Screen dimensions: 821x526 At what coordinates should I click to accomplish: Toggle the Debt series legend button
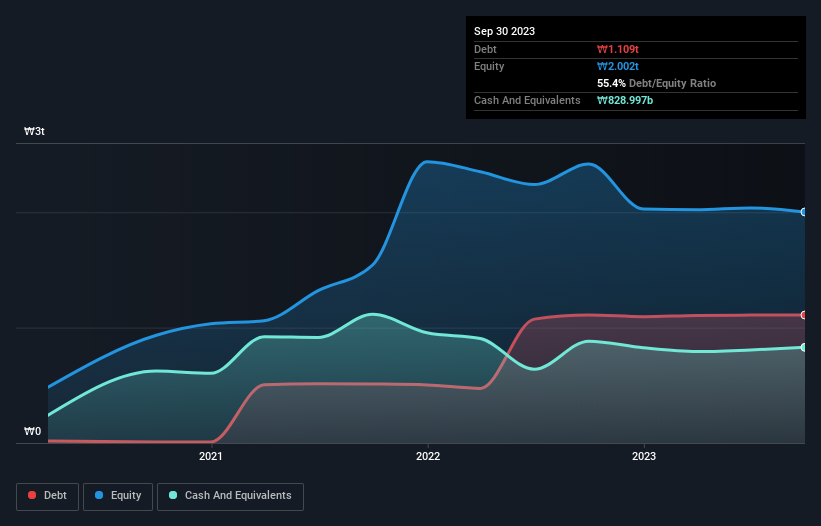[x=47, y=496]
